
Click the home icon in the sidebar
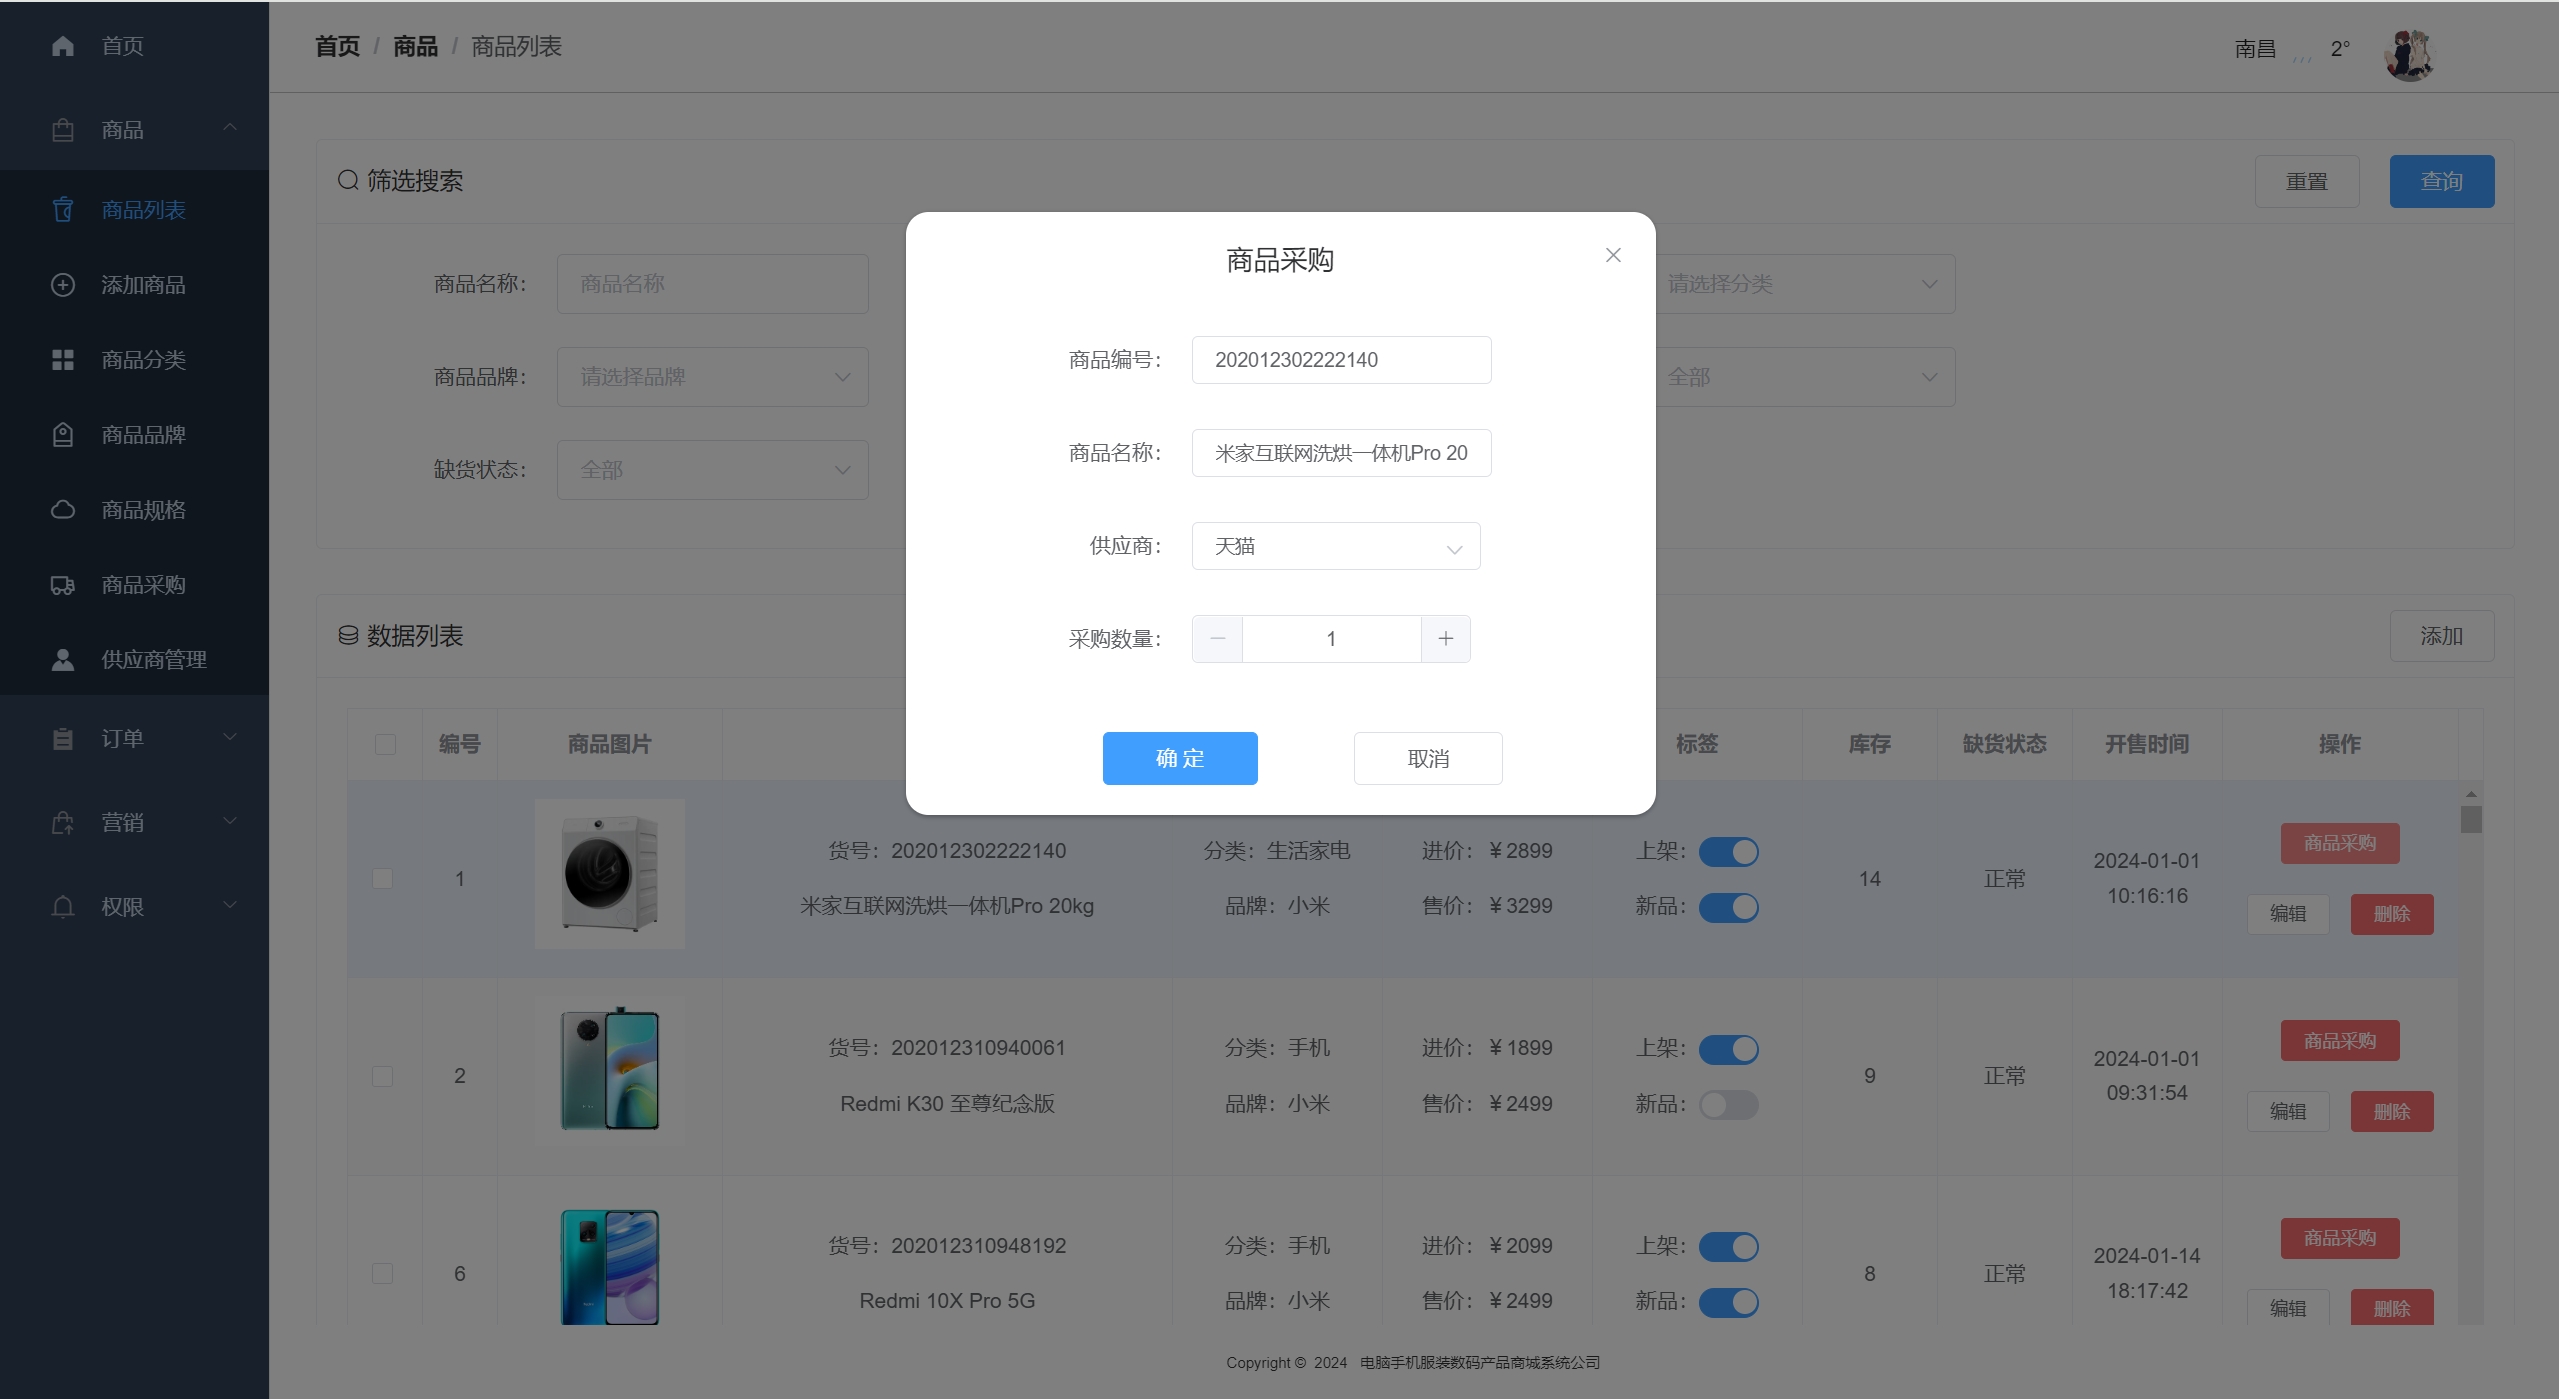click(62, 46)
